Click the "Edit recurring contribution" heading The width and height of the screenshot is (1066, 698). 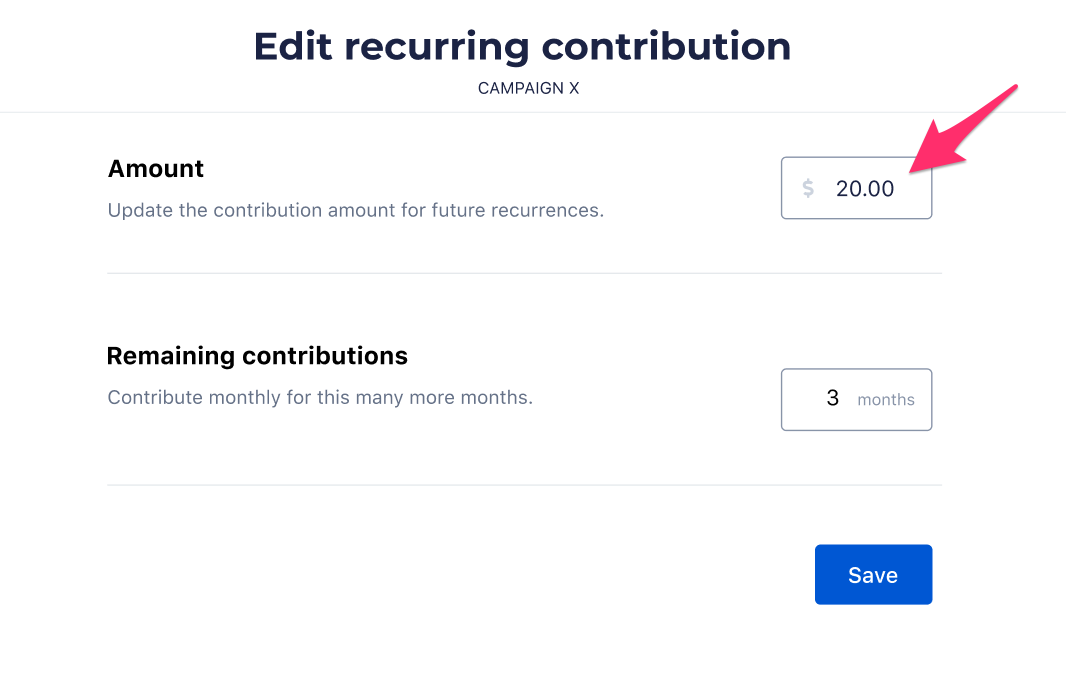click(x=522, y=47)
